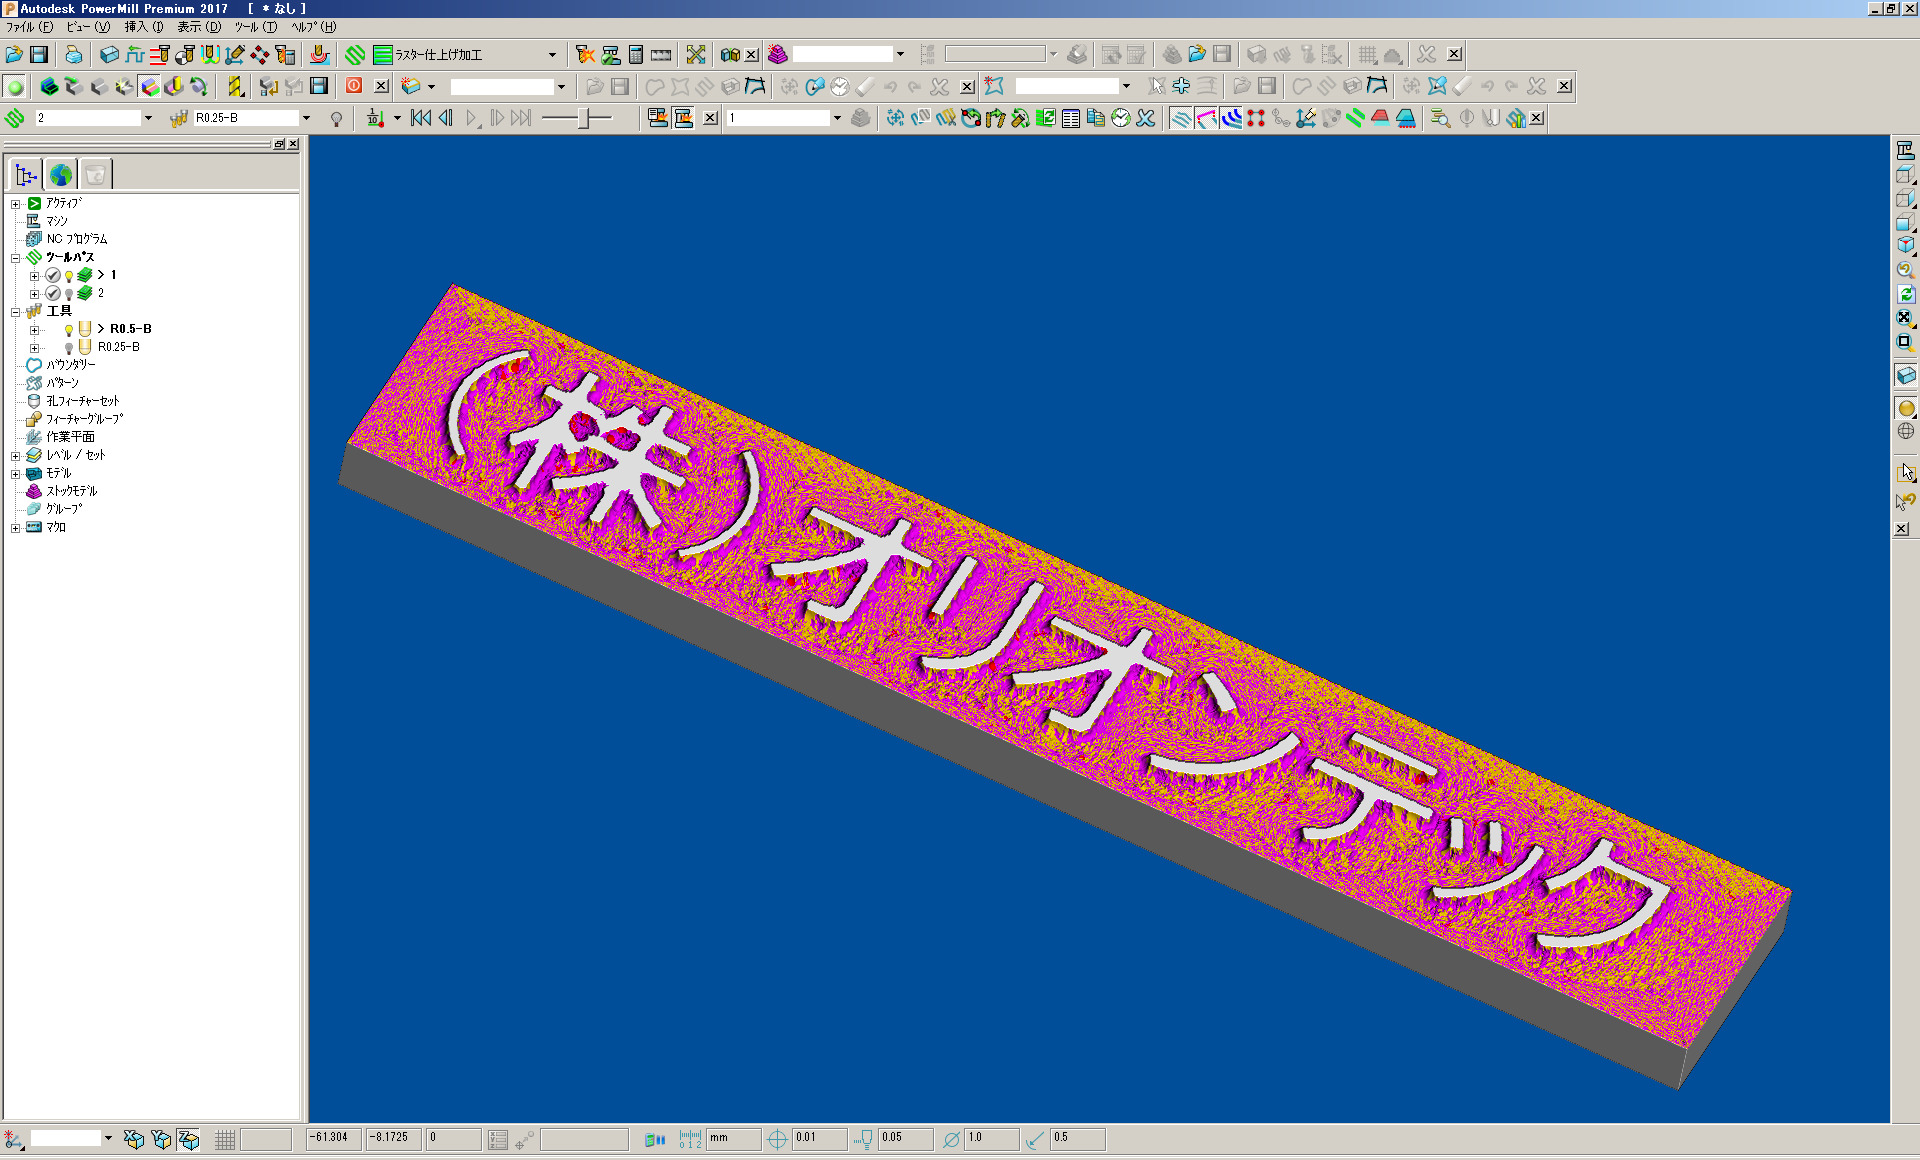Expand the モデル model tree node
Screen dimensions: 1920x1160
tap(15, 473)
